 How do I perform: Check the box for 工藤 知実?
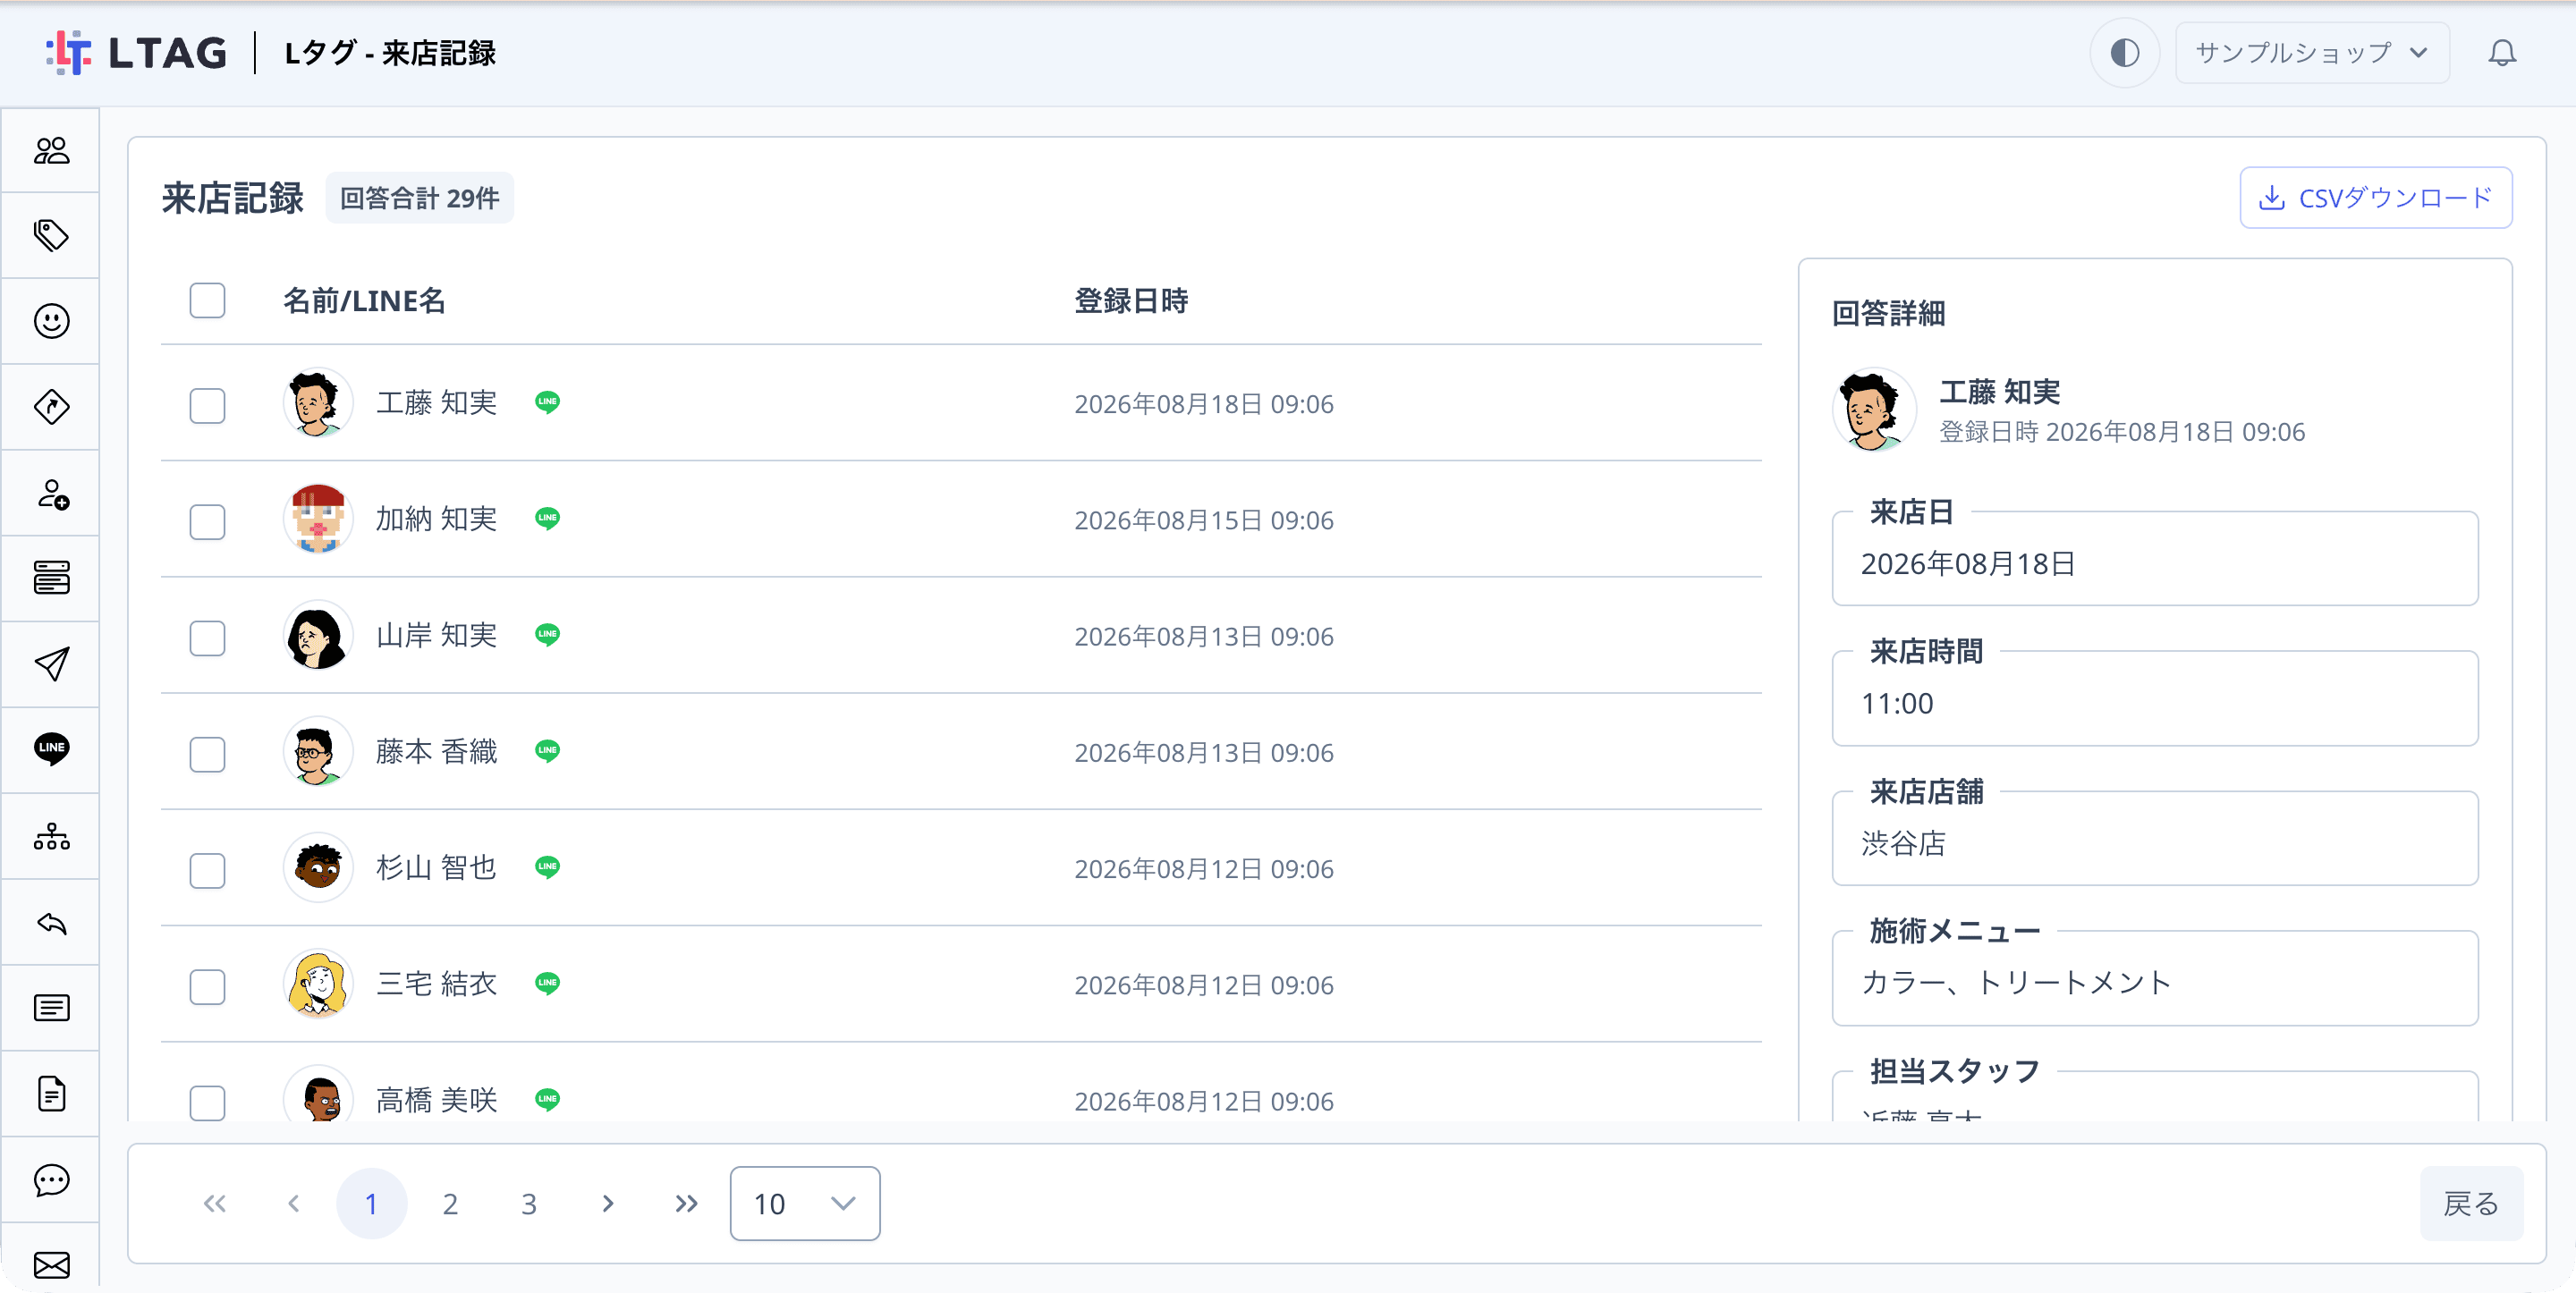click(207, 405)
